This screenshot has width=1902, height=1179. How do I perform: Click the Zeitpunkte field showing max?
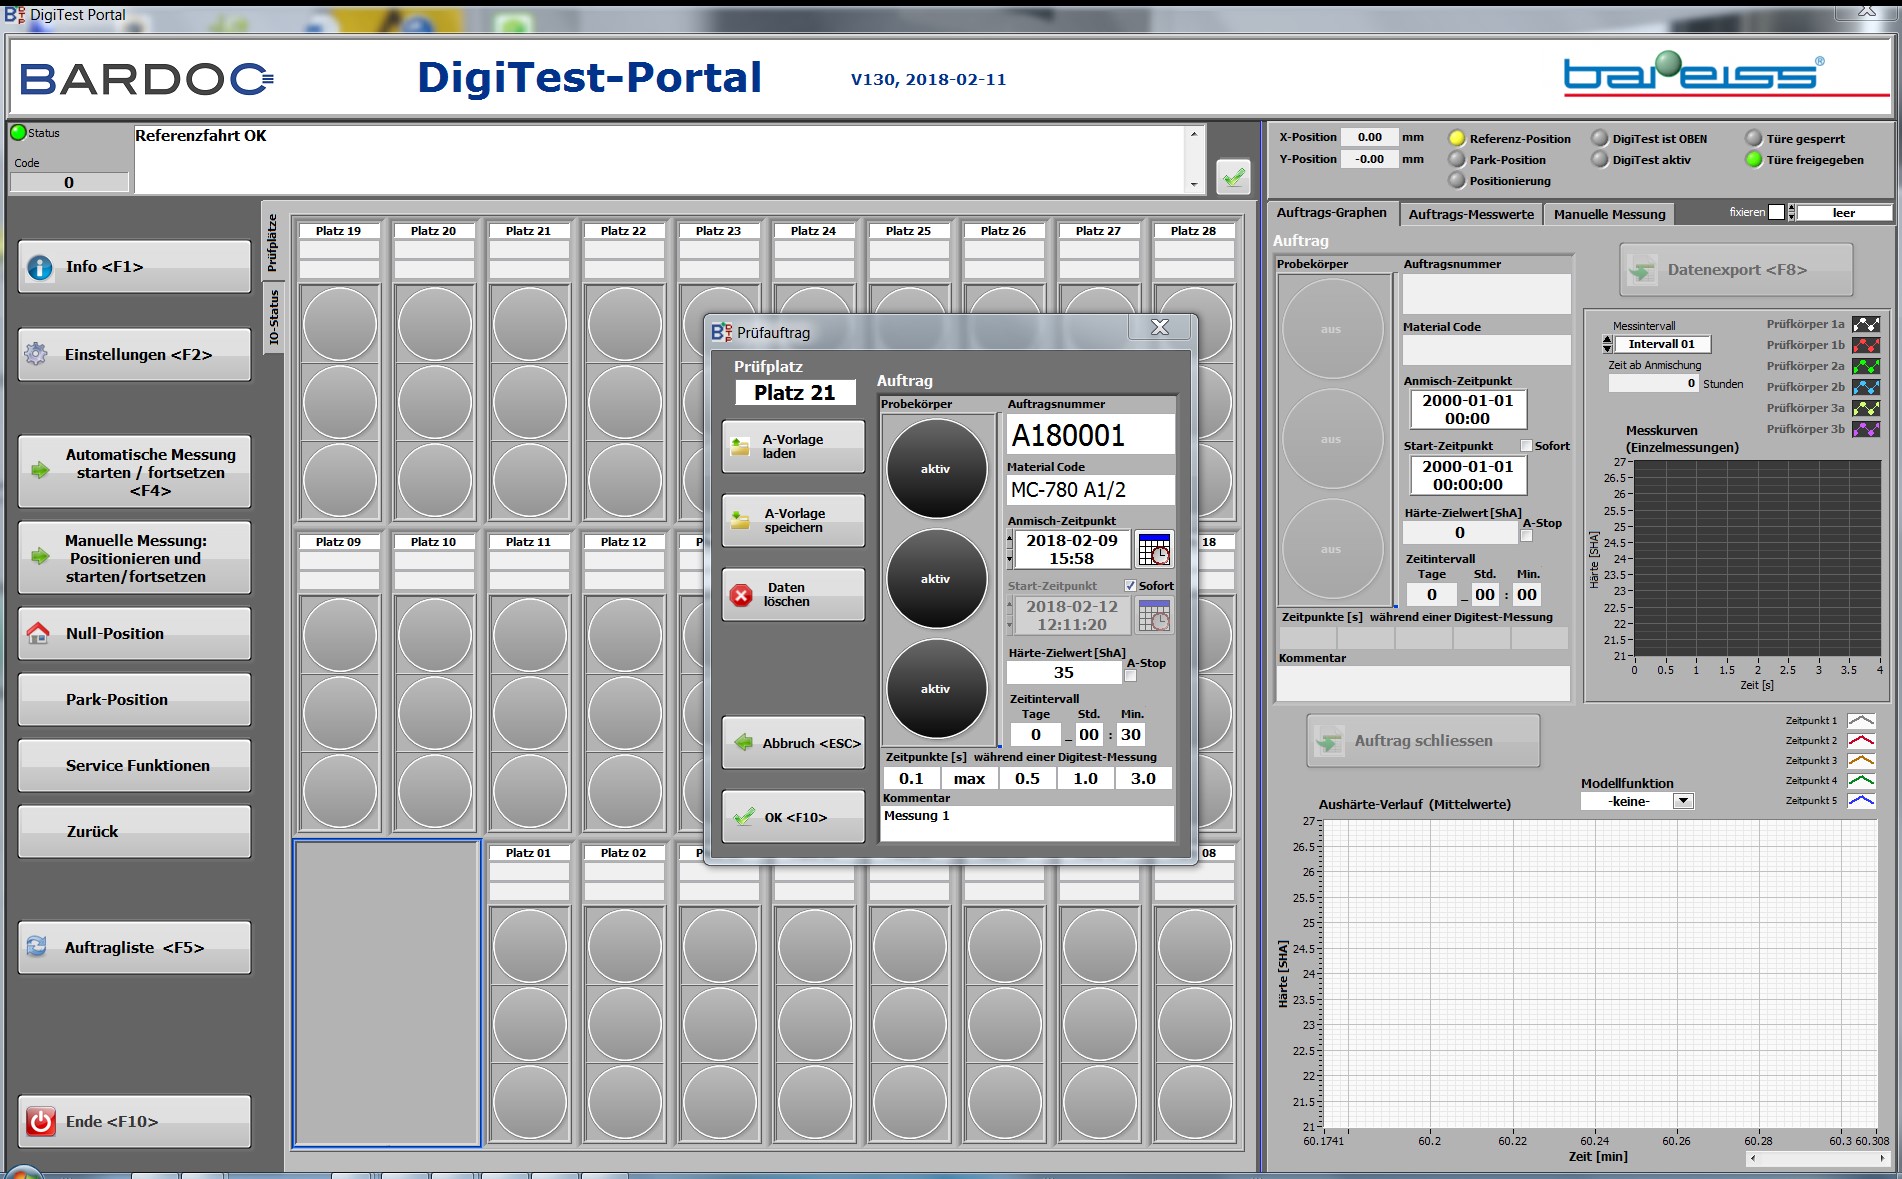tap(969, 779)
